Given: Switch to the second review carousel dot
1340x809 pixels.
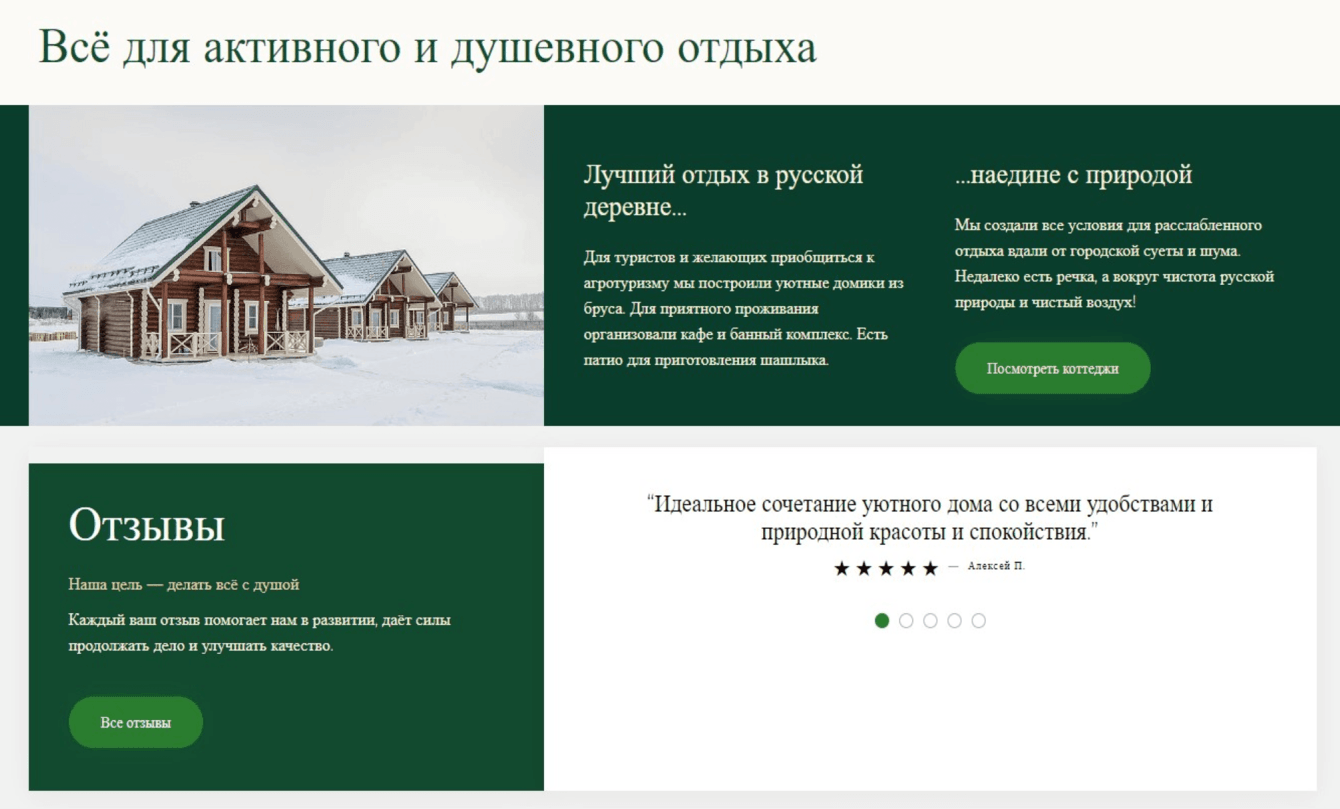Looking at the screenshot, I should pos(906,621).
